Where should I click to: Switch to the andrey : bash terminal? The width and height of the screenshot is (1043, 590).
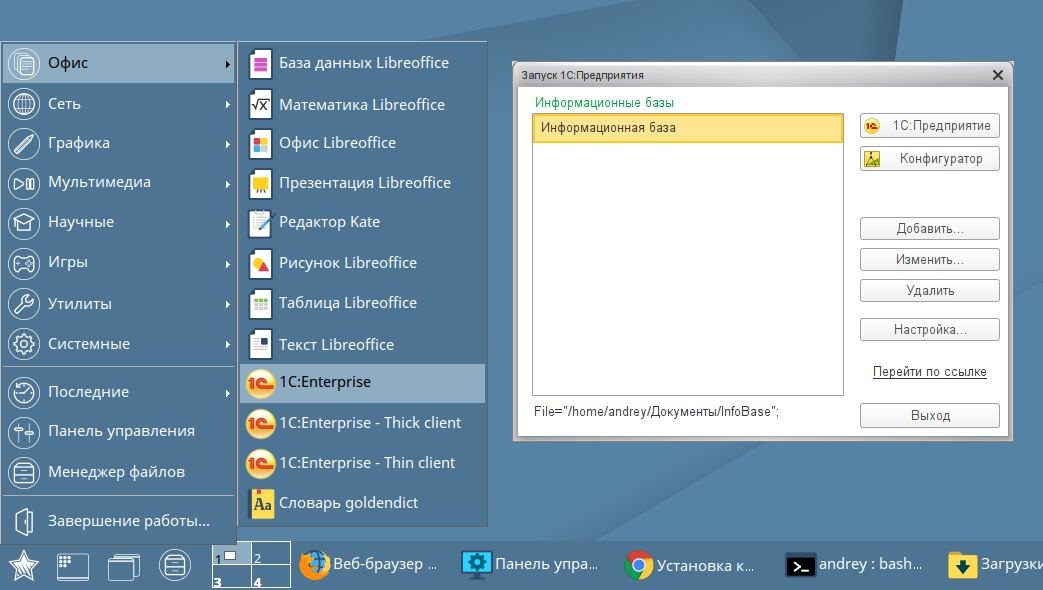click(x=855, y=565)
